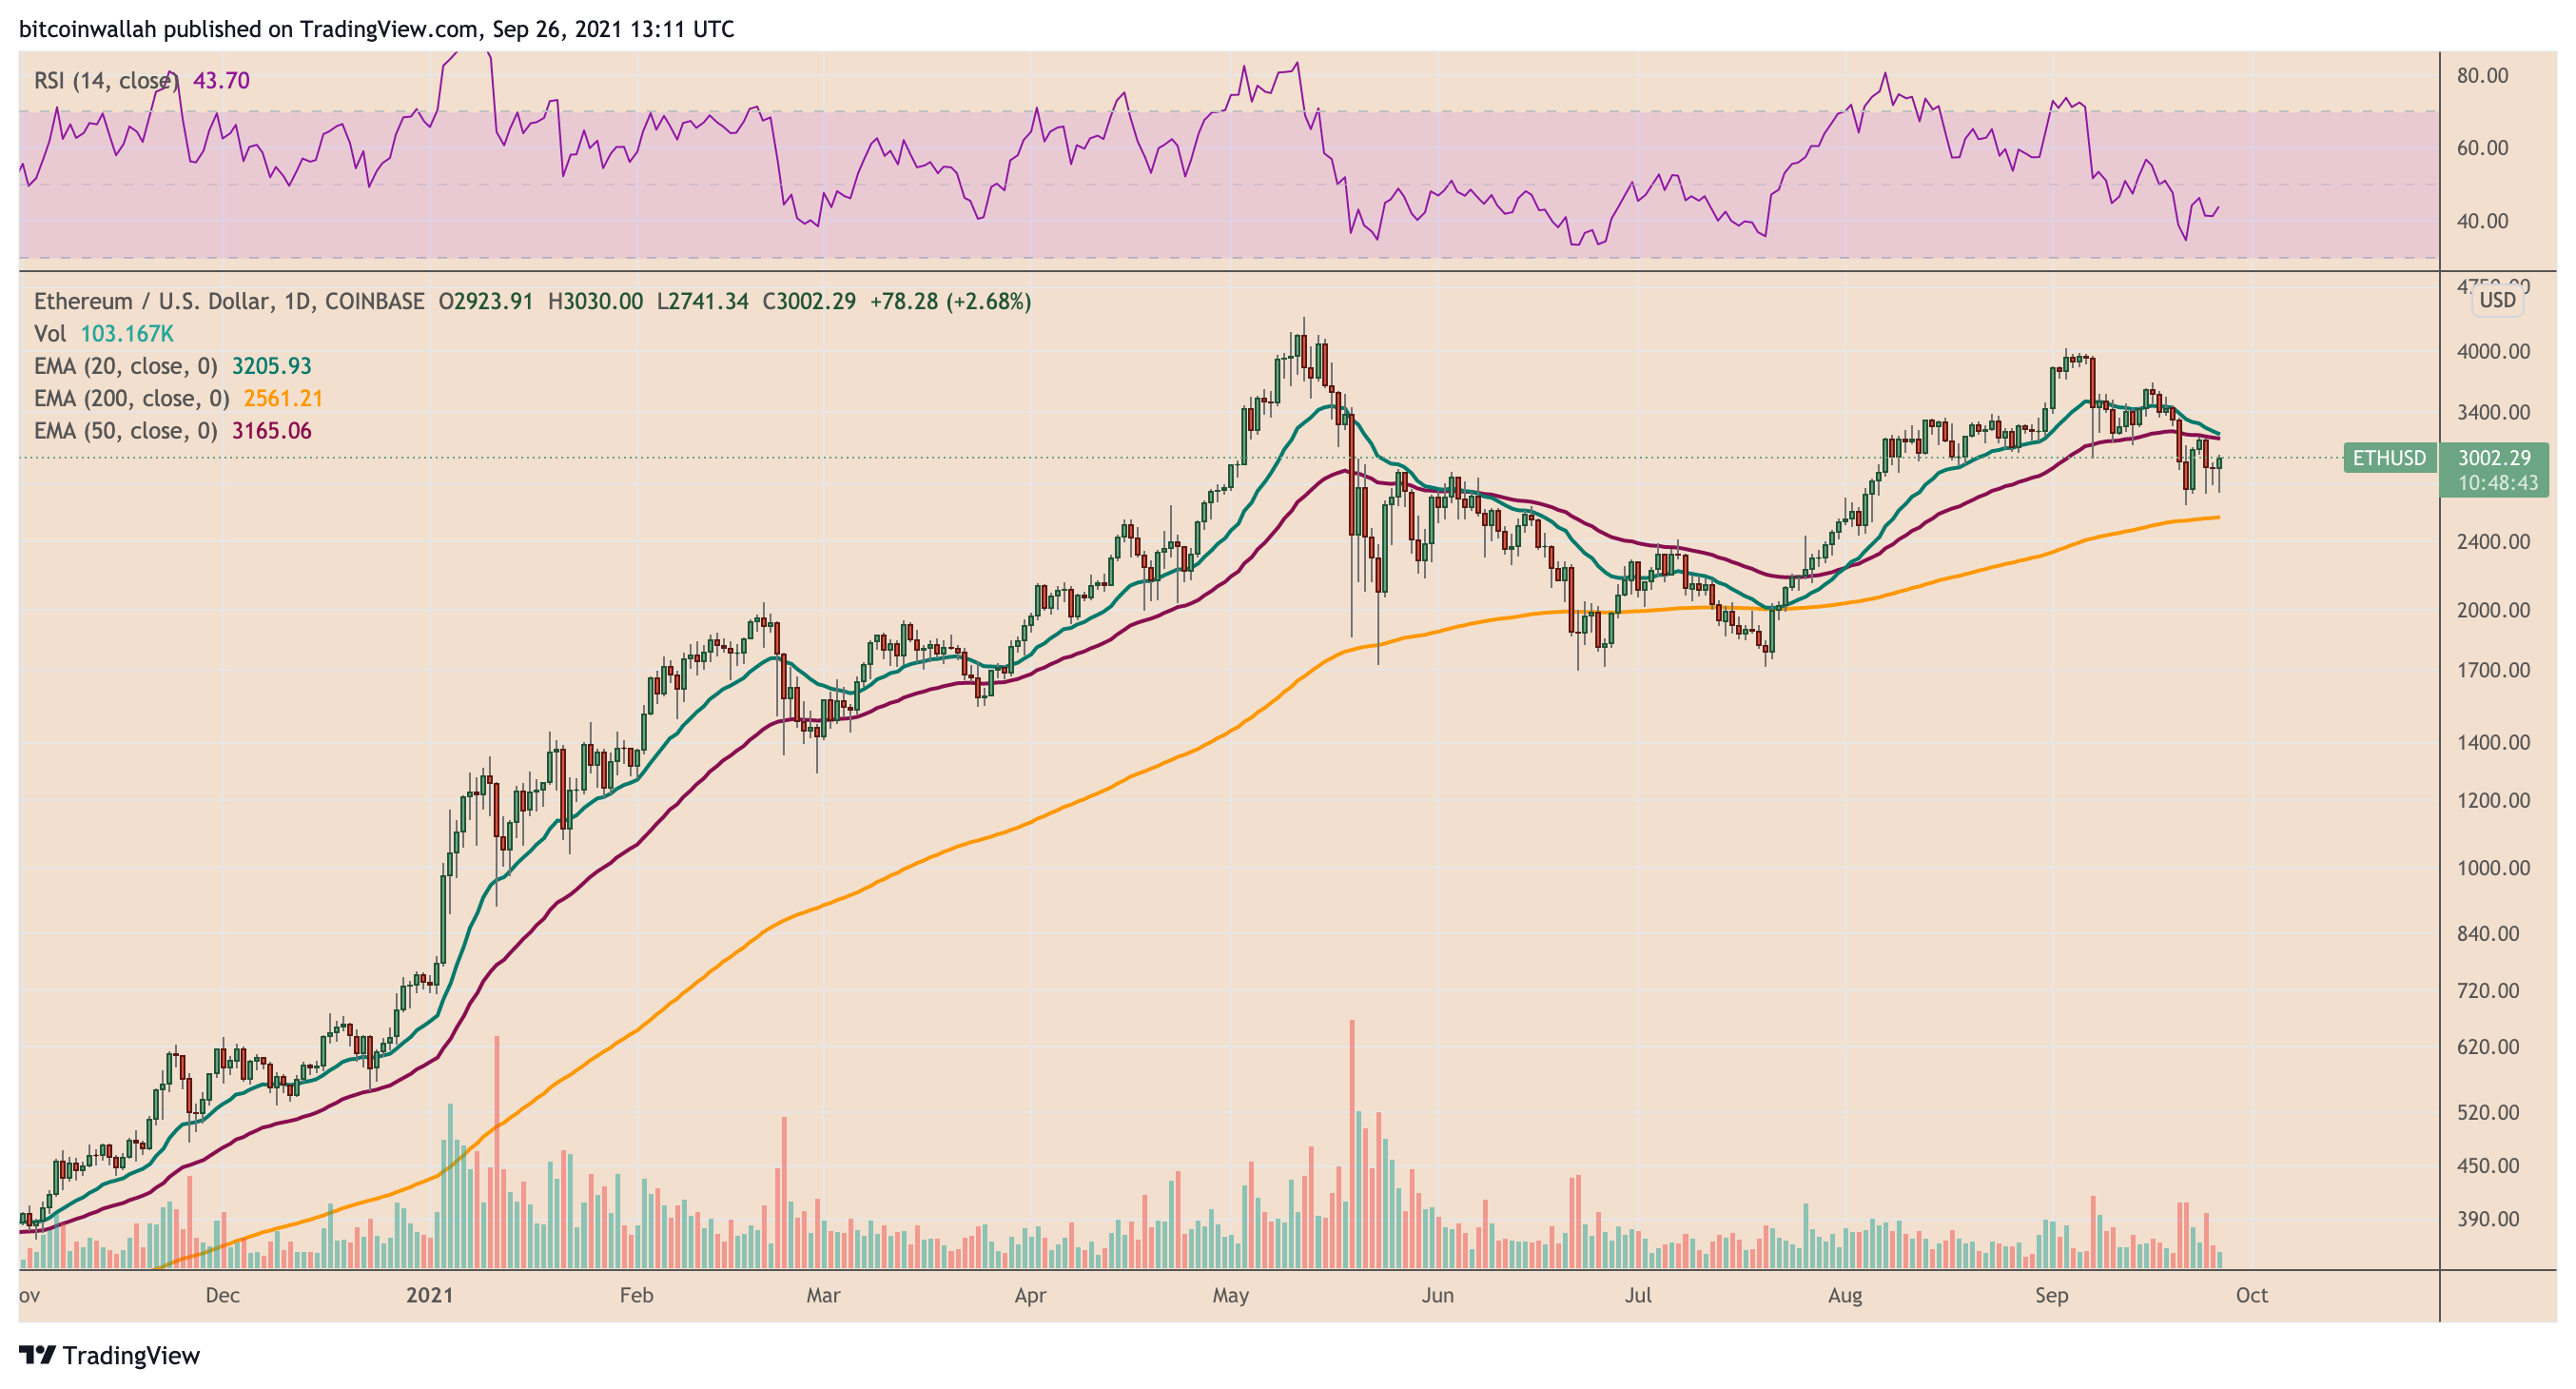Viewport: 2576px width, 1389px height.
Task: Click the Oct label on time axis
Action: pos(2251,1295)
